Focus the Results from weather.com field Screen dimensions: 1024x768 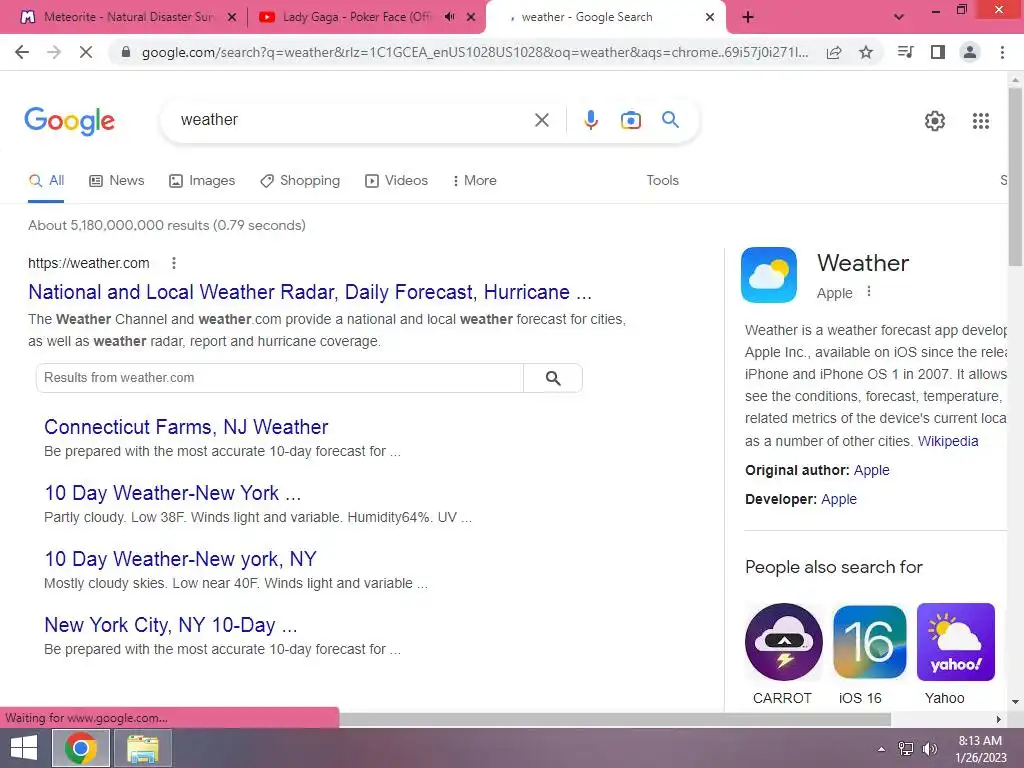pos(280,378)
